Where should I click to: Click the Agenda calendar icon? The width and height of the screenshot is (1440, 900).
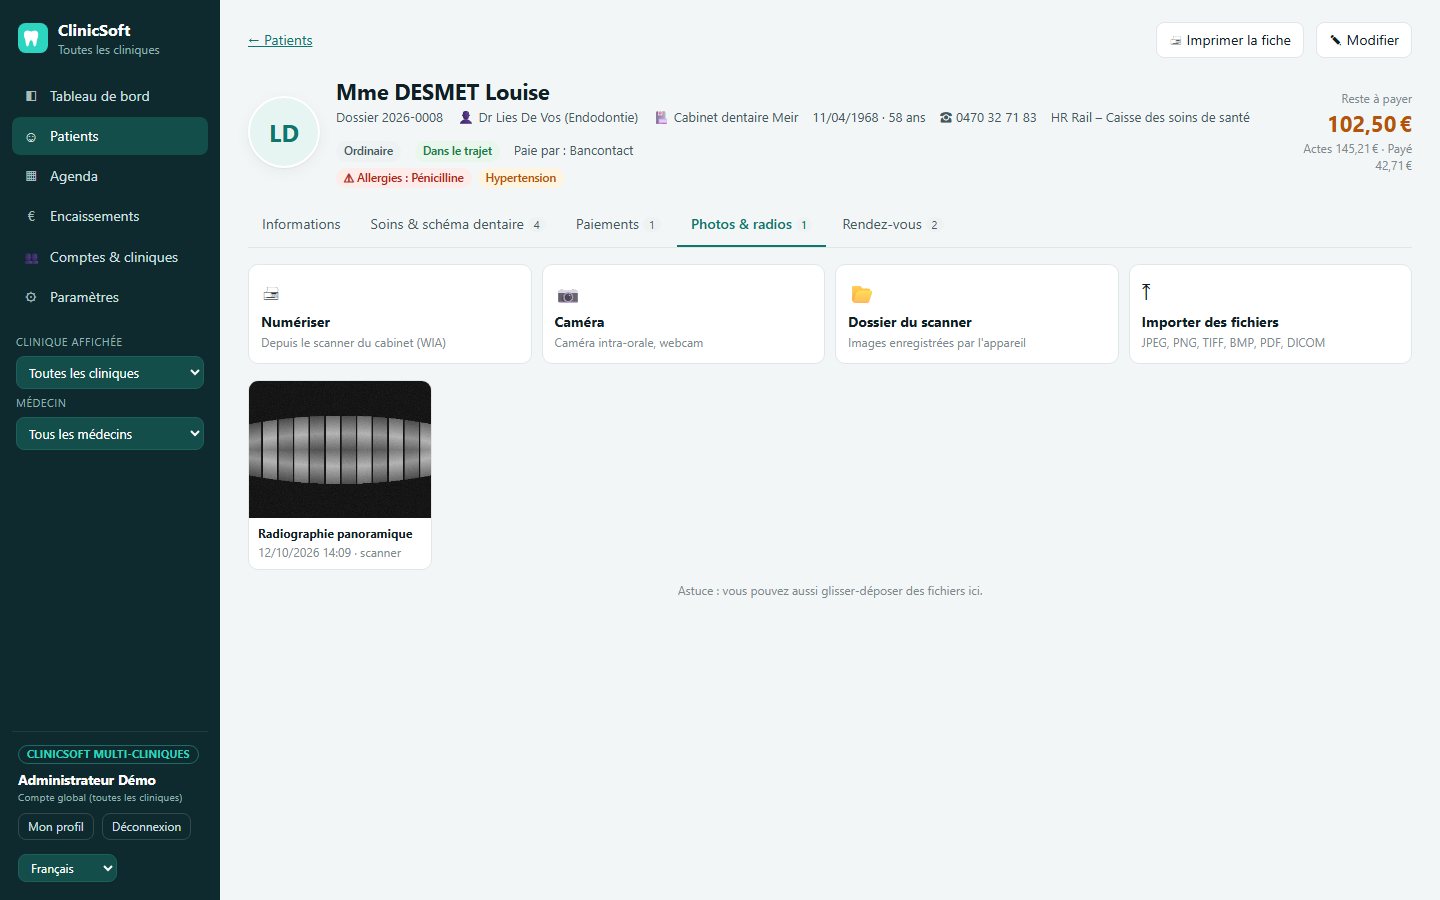31,176
